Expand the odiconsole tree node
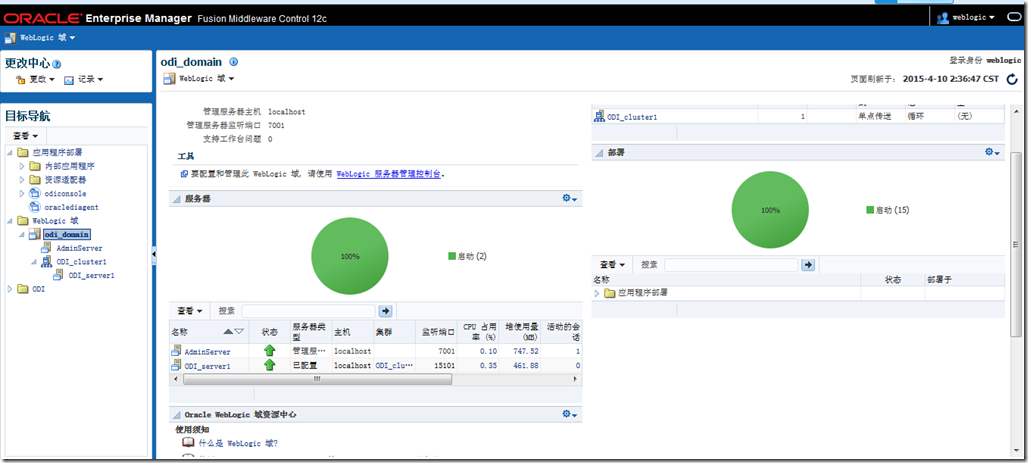The image size is (1028, 463). (22, 193)
